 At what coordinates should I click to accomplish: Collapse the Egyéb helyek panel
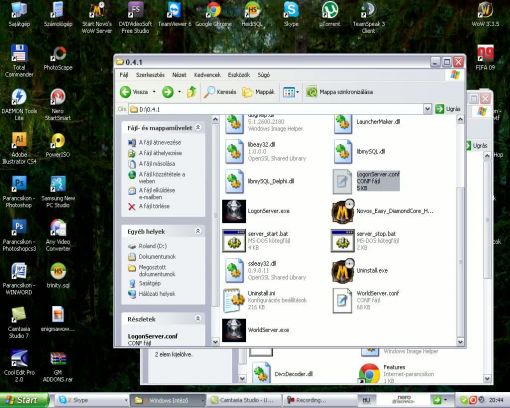point(198,231)
